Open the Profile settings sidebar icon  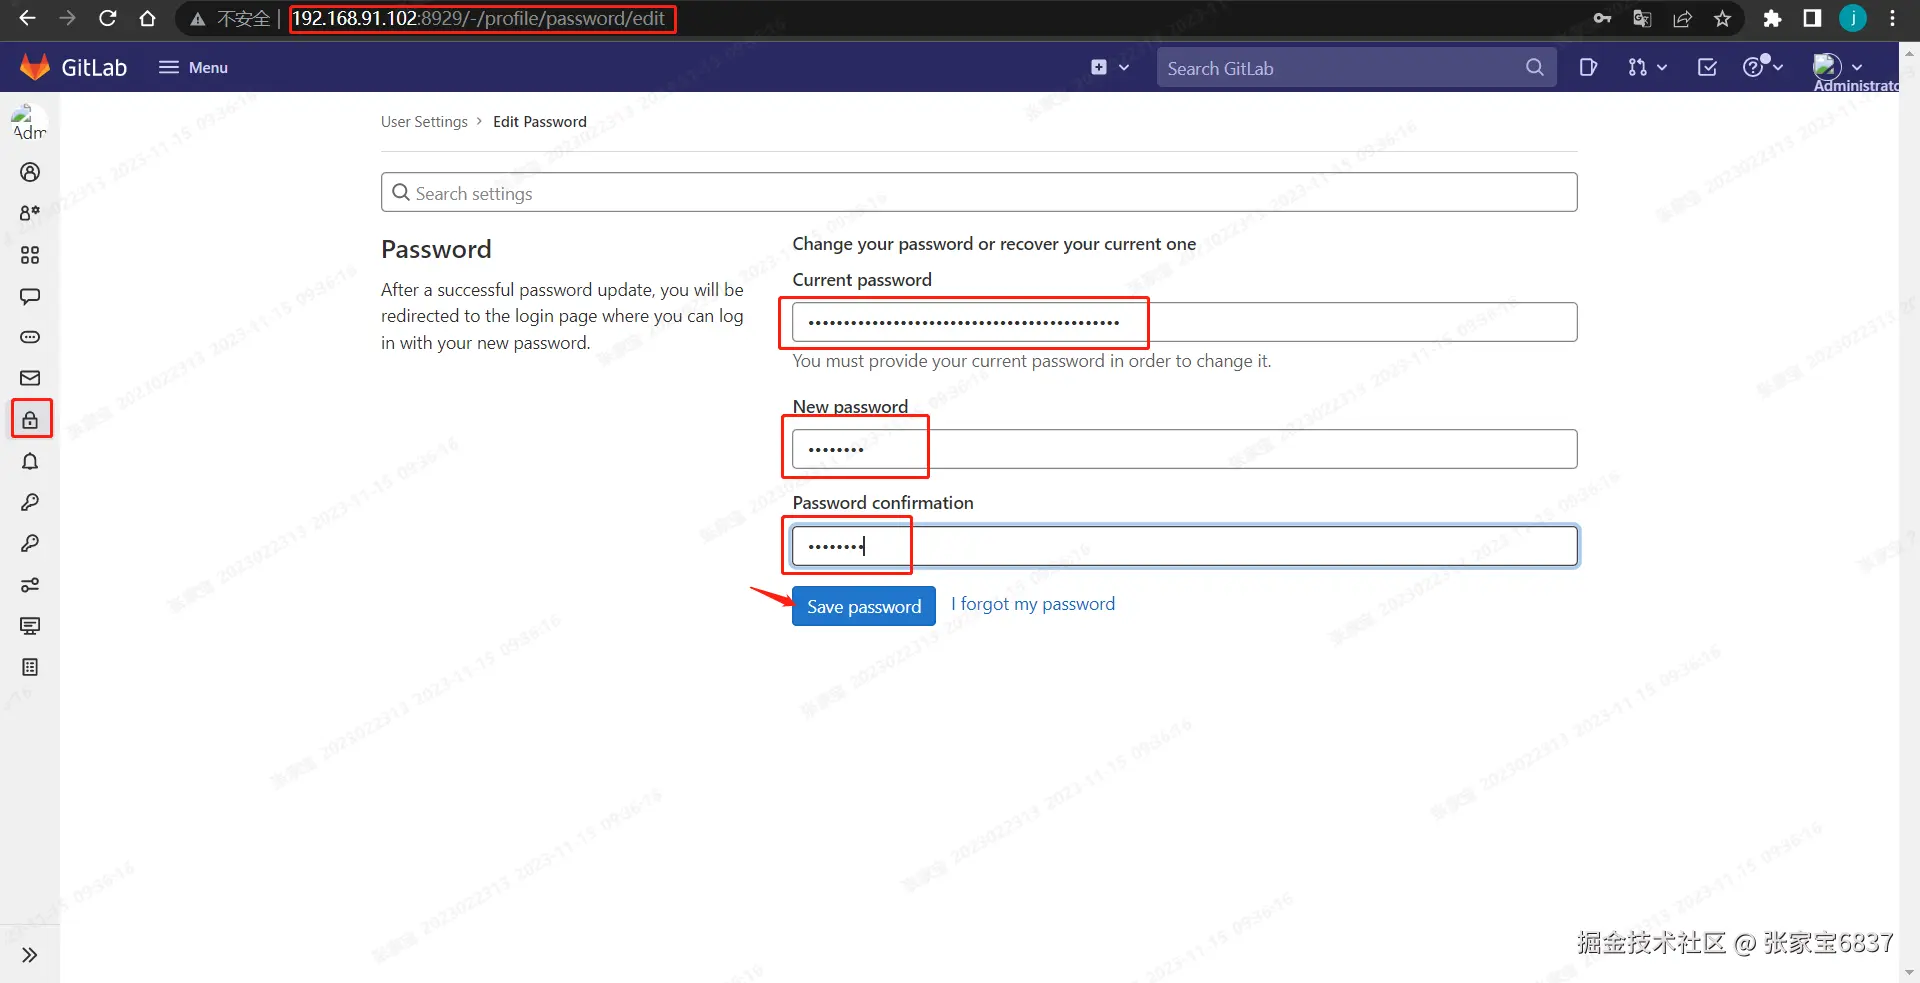30,172
